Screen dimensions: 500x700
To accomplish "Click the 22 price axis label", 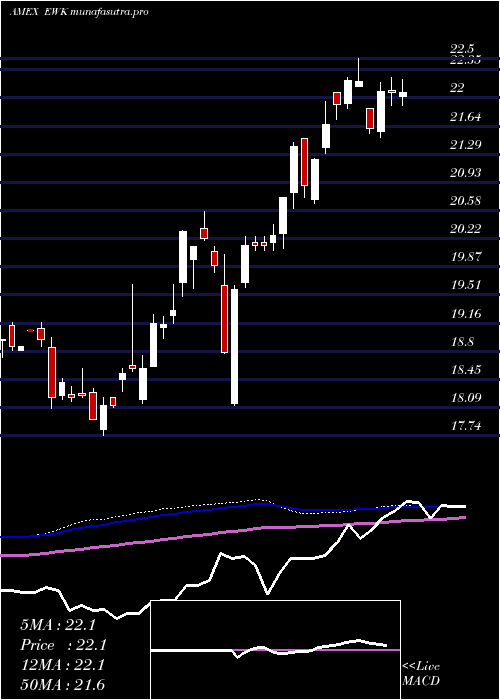I will tap(458, 88).
